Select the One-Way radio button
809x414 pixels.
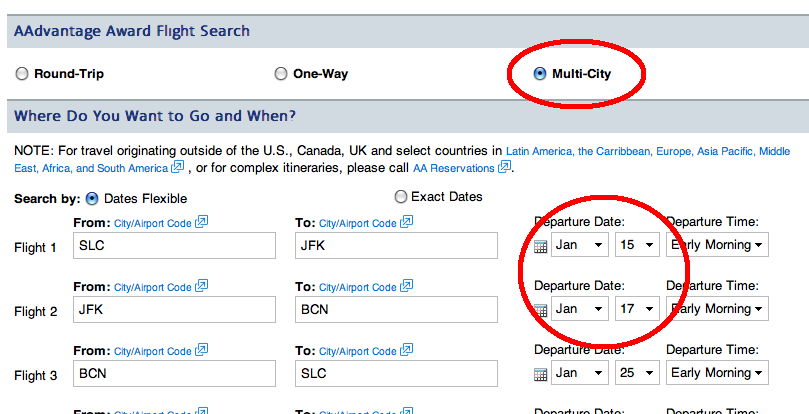click(280, 74)
